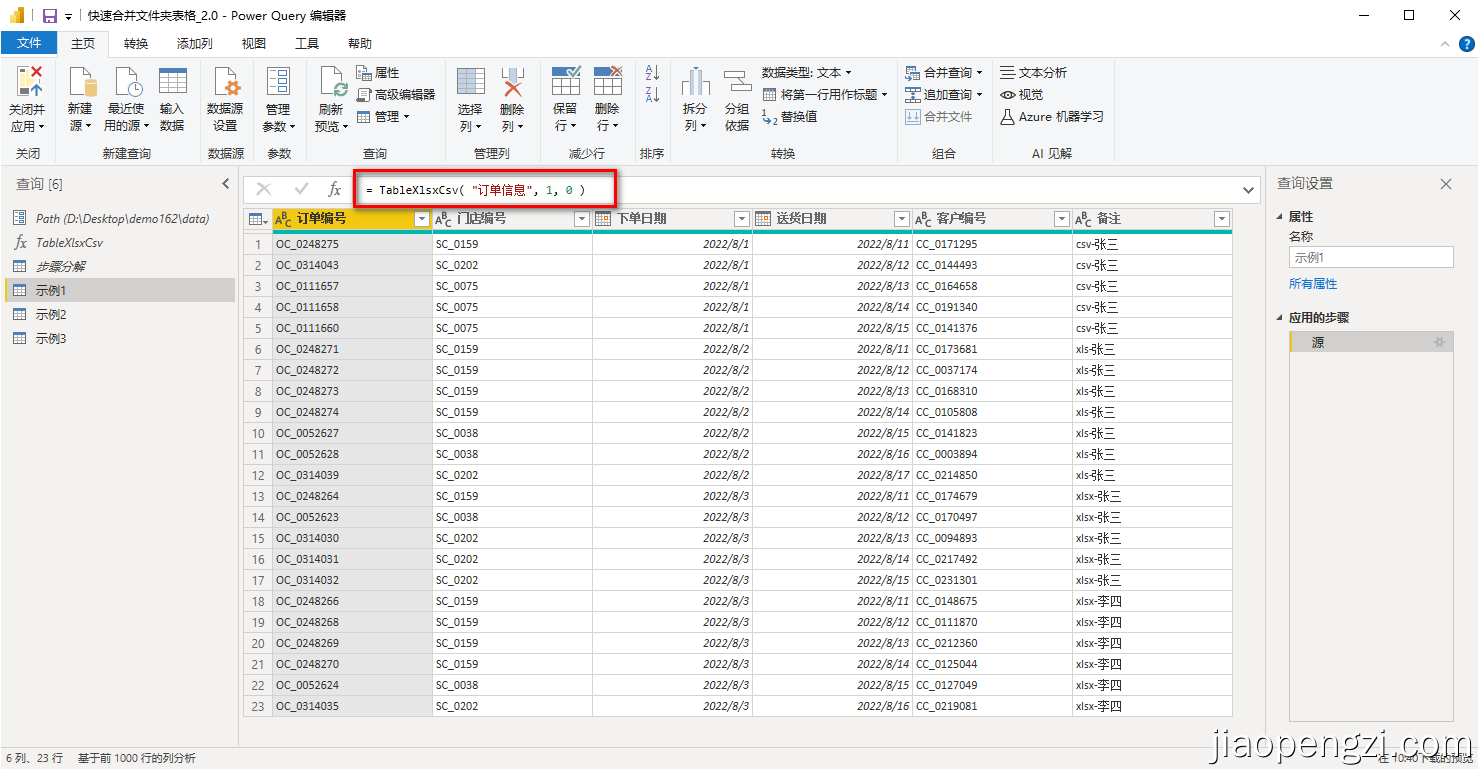The width and height of the screenshot is (1479, 770).
Task: Open the File (文件) tab
Action: 29,43
